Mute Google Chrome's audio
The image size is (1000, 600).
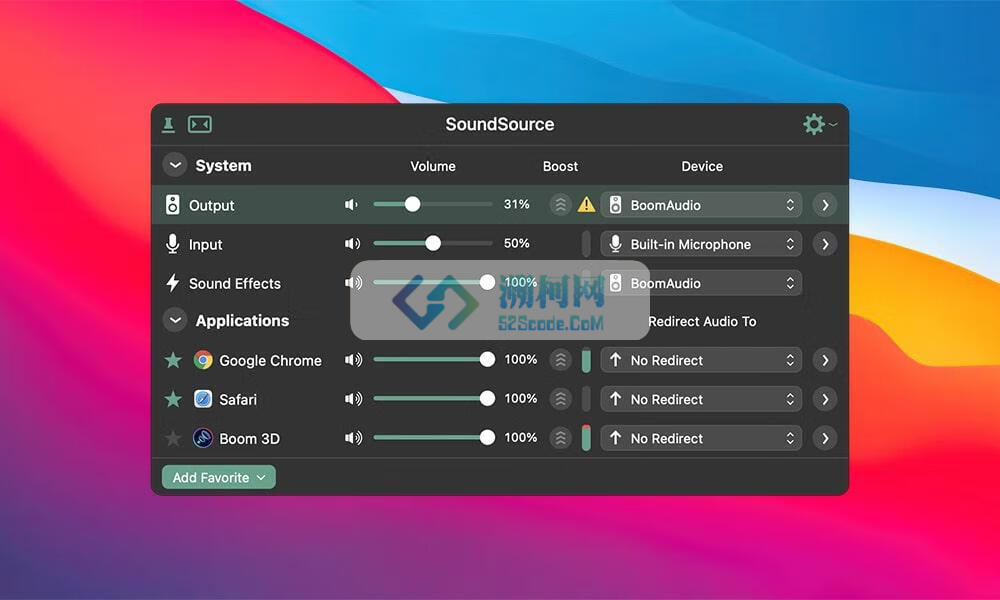pos(353,360)
